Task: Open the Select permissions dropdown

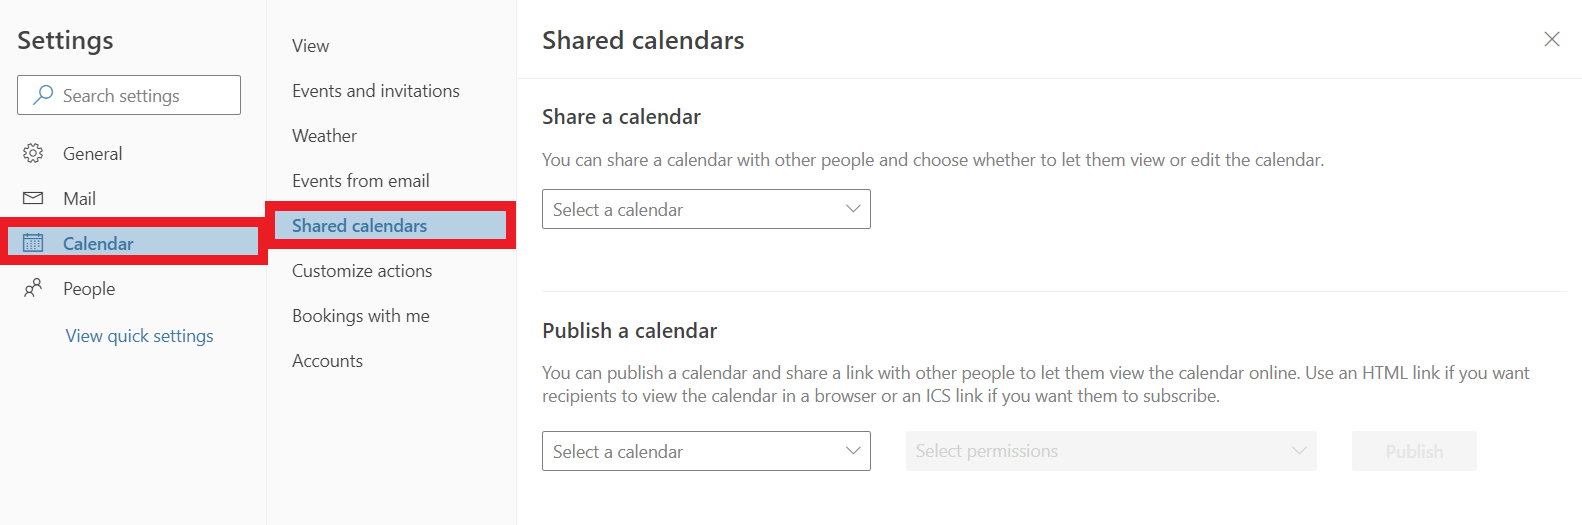Action: pyautogui.click(x=1111, y=451)
